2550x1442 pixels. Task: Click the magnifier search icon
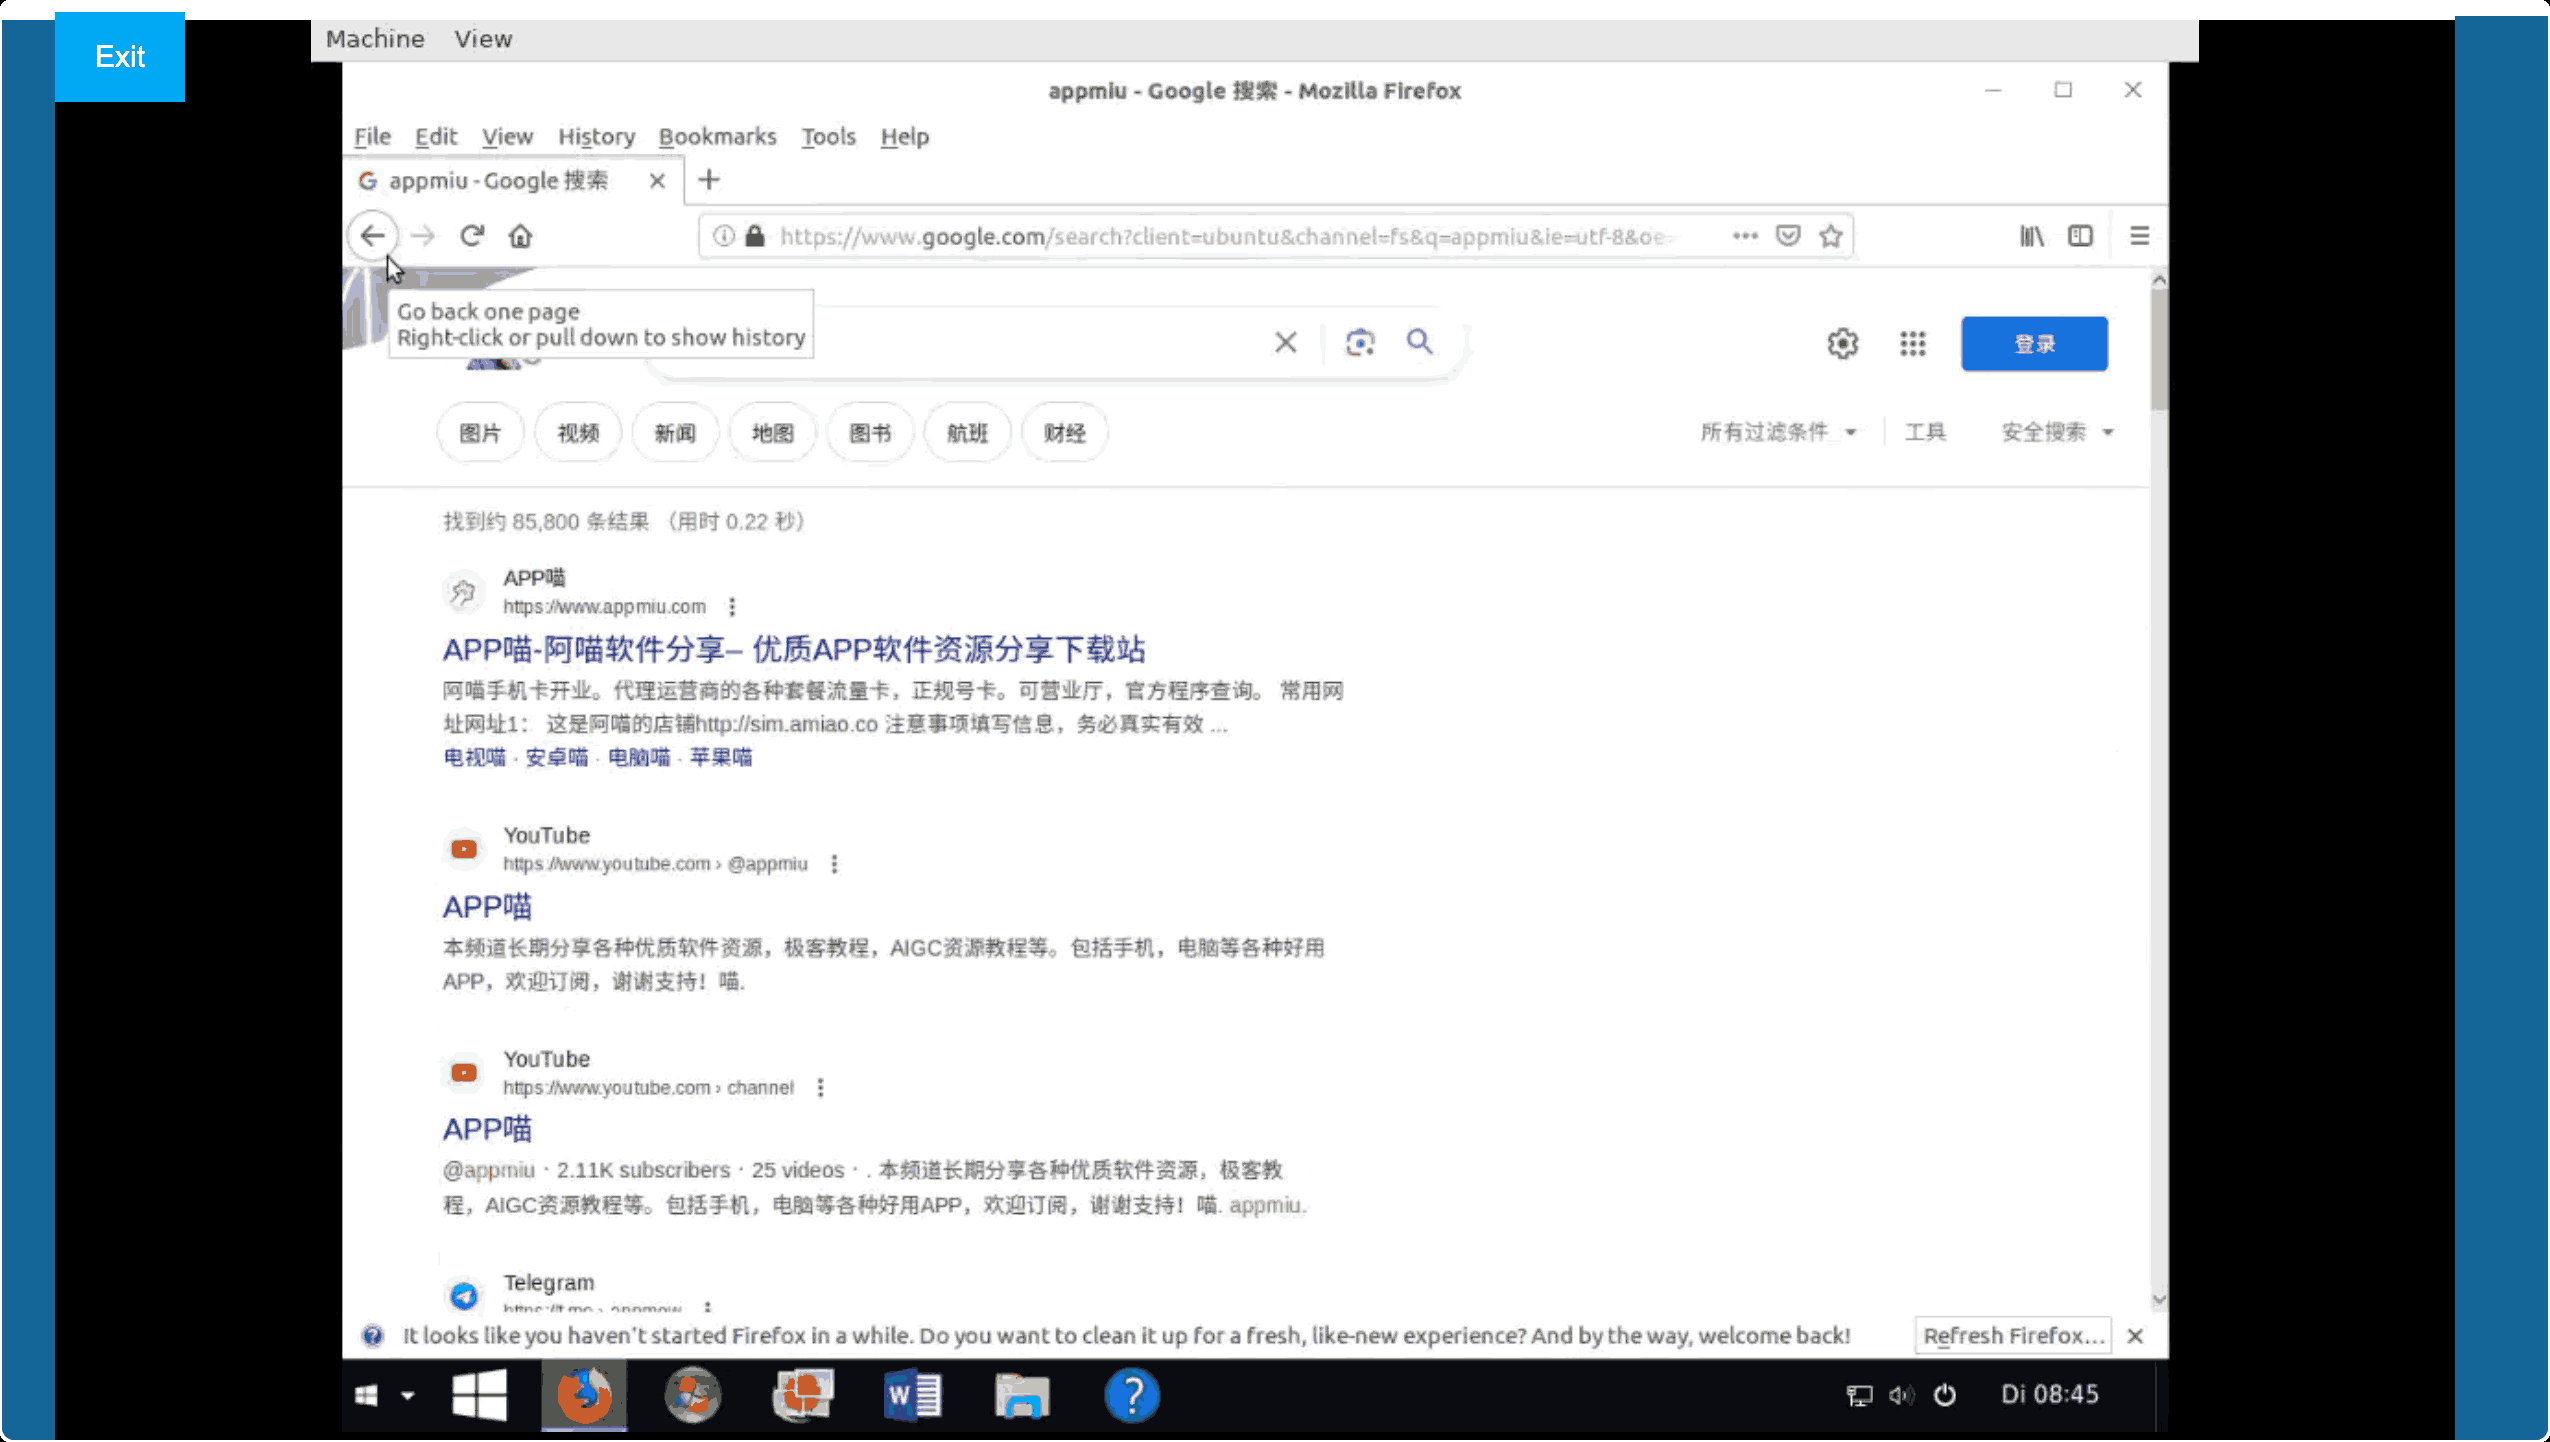click(1420, 342)
